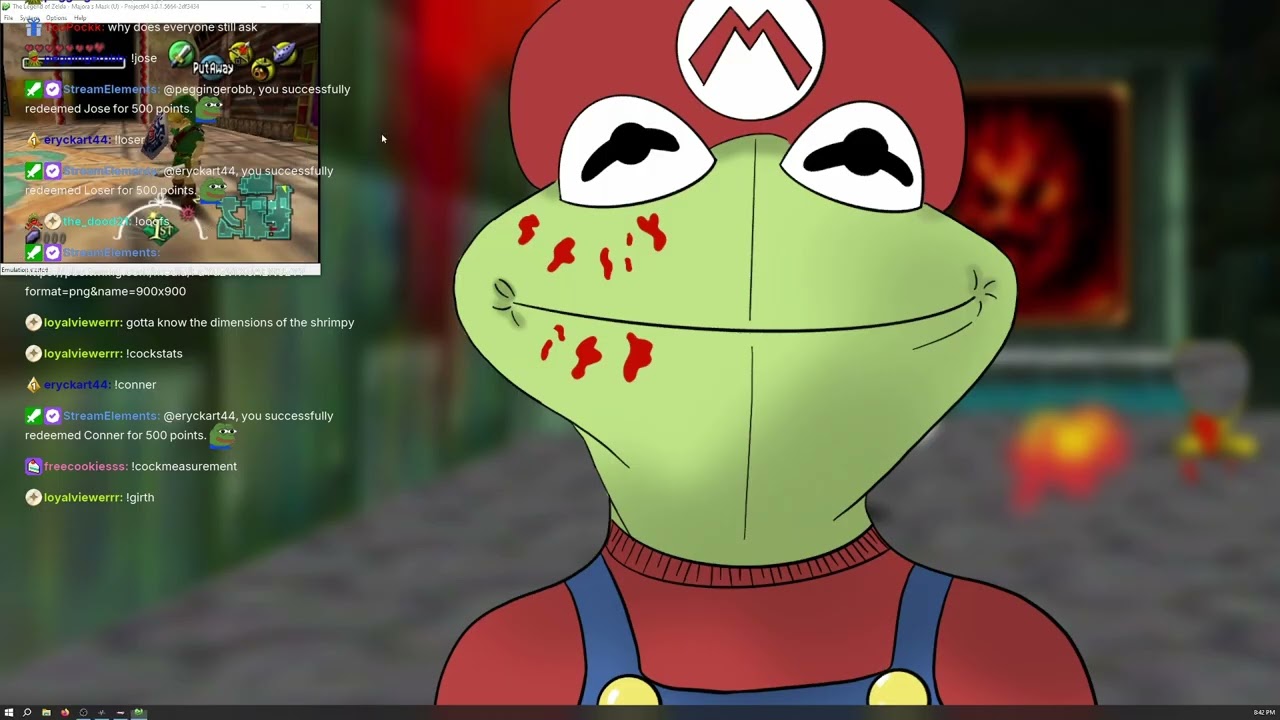Image resolution: width=1280 pixels, height=720 pixels.
Task: Click the blue Put Away action button
Action: 212,67
